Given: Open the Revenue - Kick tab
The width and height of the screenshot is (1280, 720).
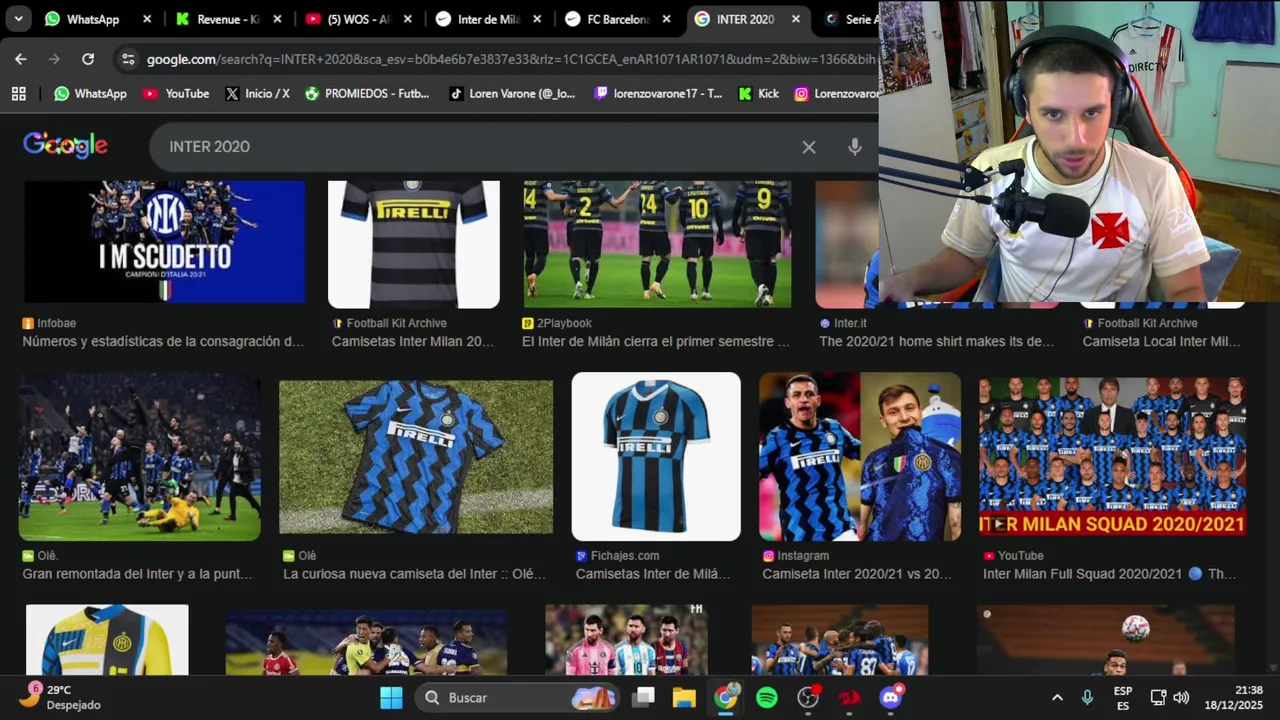Looking at the screenshot, I should 228,19.
